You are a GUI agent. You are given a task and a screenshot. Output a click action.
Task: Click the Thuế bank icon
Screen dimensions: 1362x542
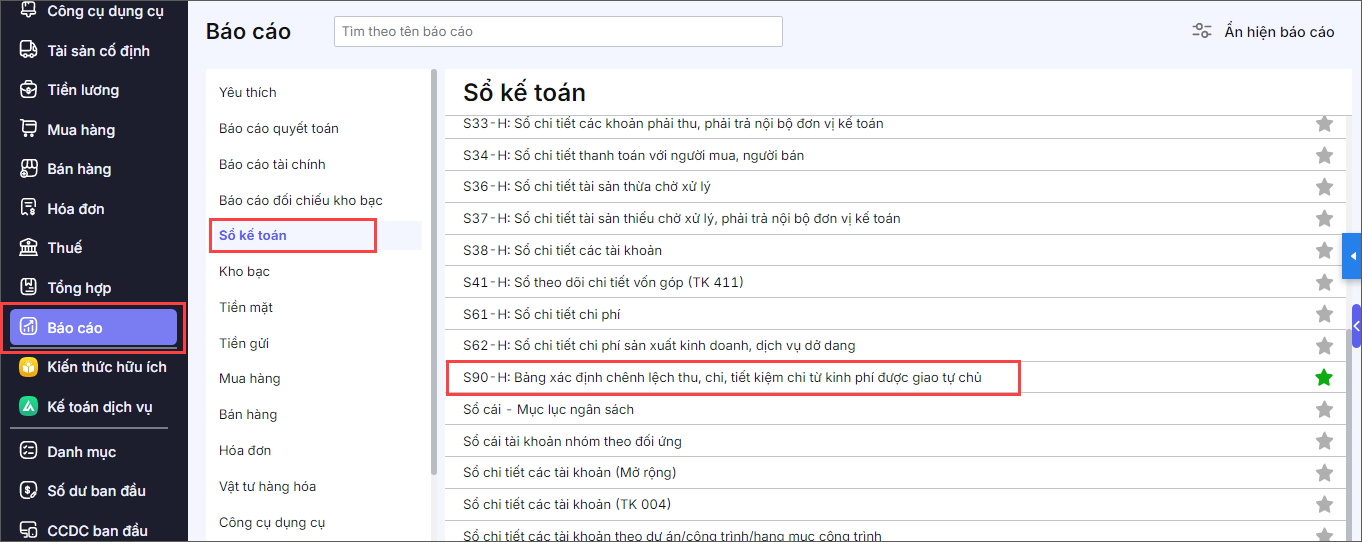(x=29, y=248)
